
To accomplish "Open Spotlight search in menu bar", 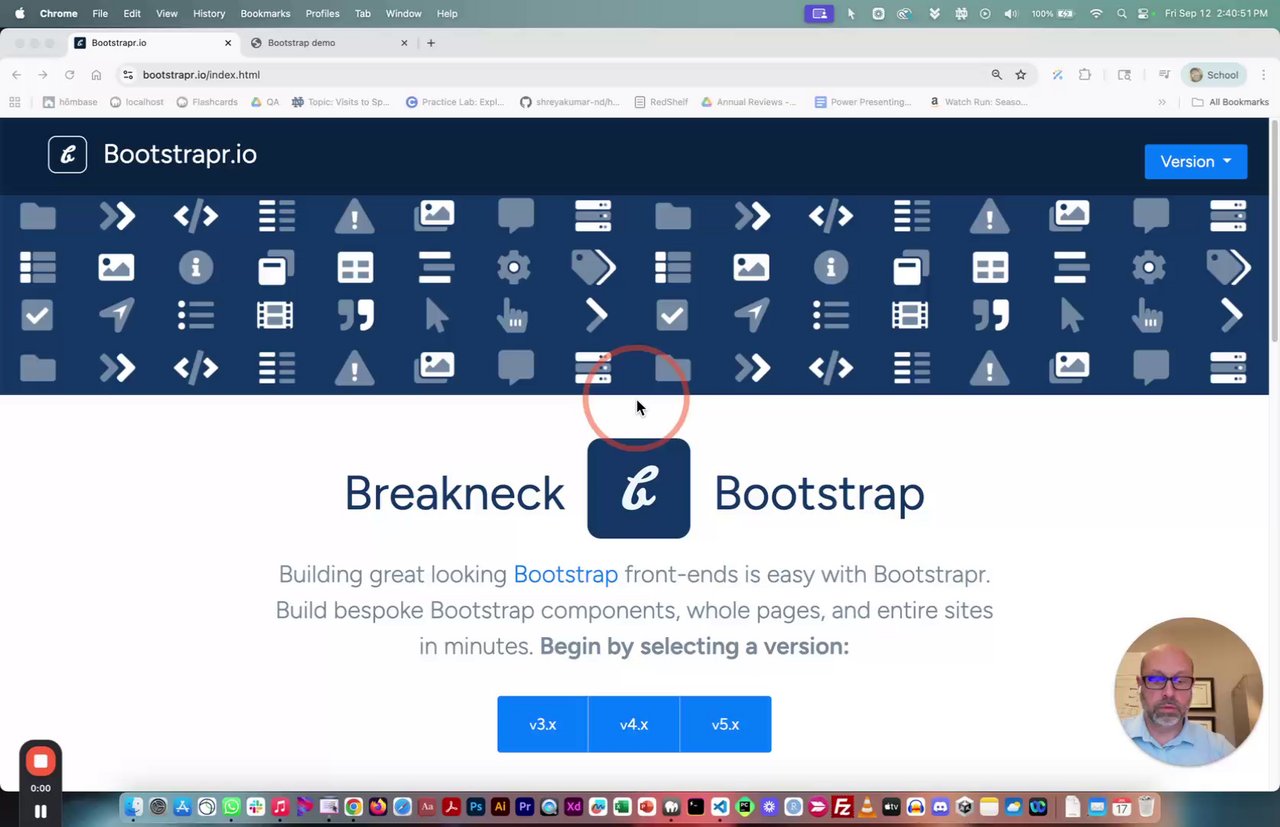I will coord(1121,14).
